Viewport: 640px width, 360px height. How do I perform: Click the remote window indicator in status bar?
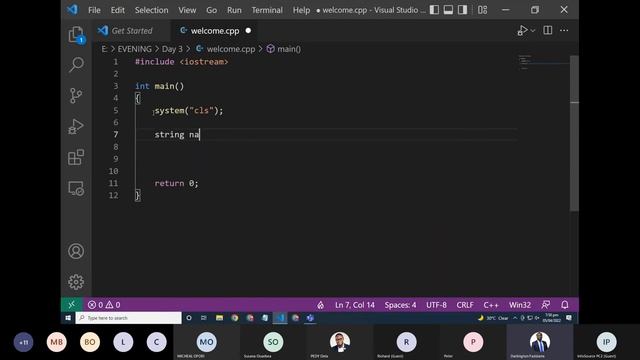[x=71, y=304]
